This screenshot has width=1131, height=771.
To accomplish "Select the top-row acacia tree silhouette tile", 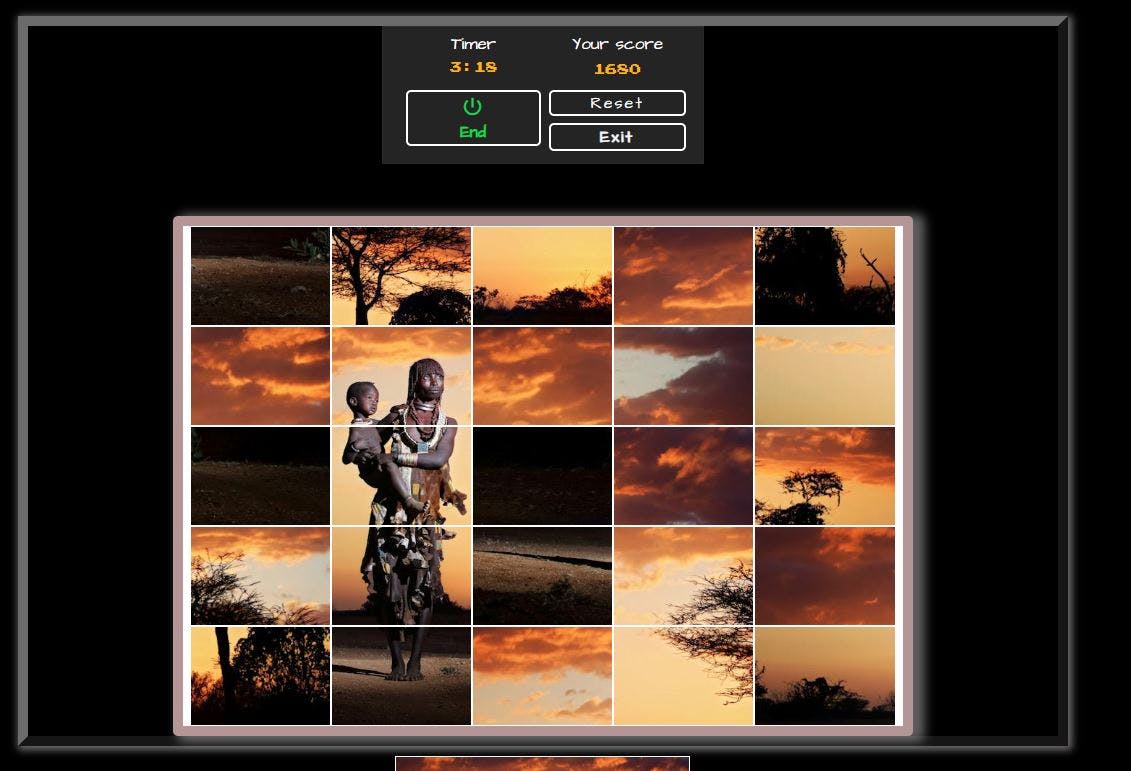I will coord(401,276).
